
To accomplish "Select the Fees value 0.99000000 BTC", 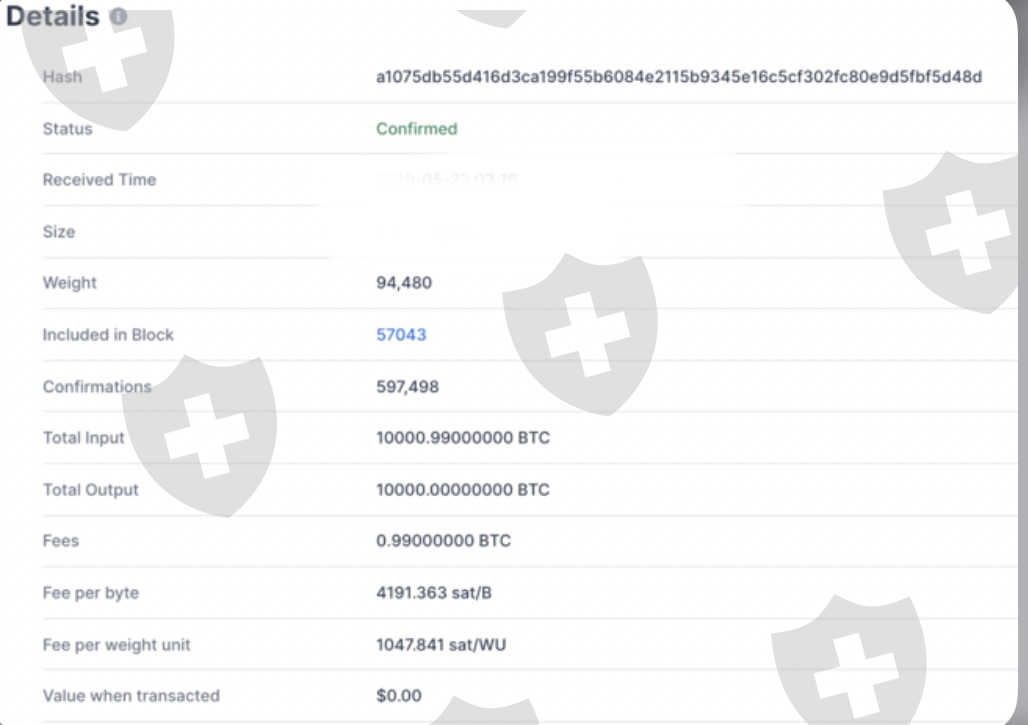I will [x=443, y=541].
